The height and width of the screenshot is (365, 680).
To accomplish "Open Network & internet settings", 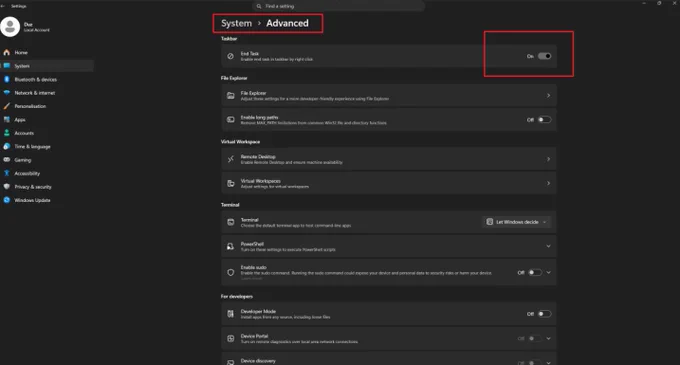I will [x=35, y=93].
